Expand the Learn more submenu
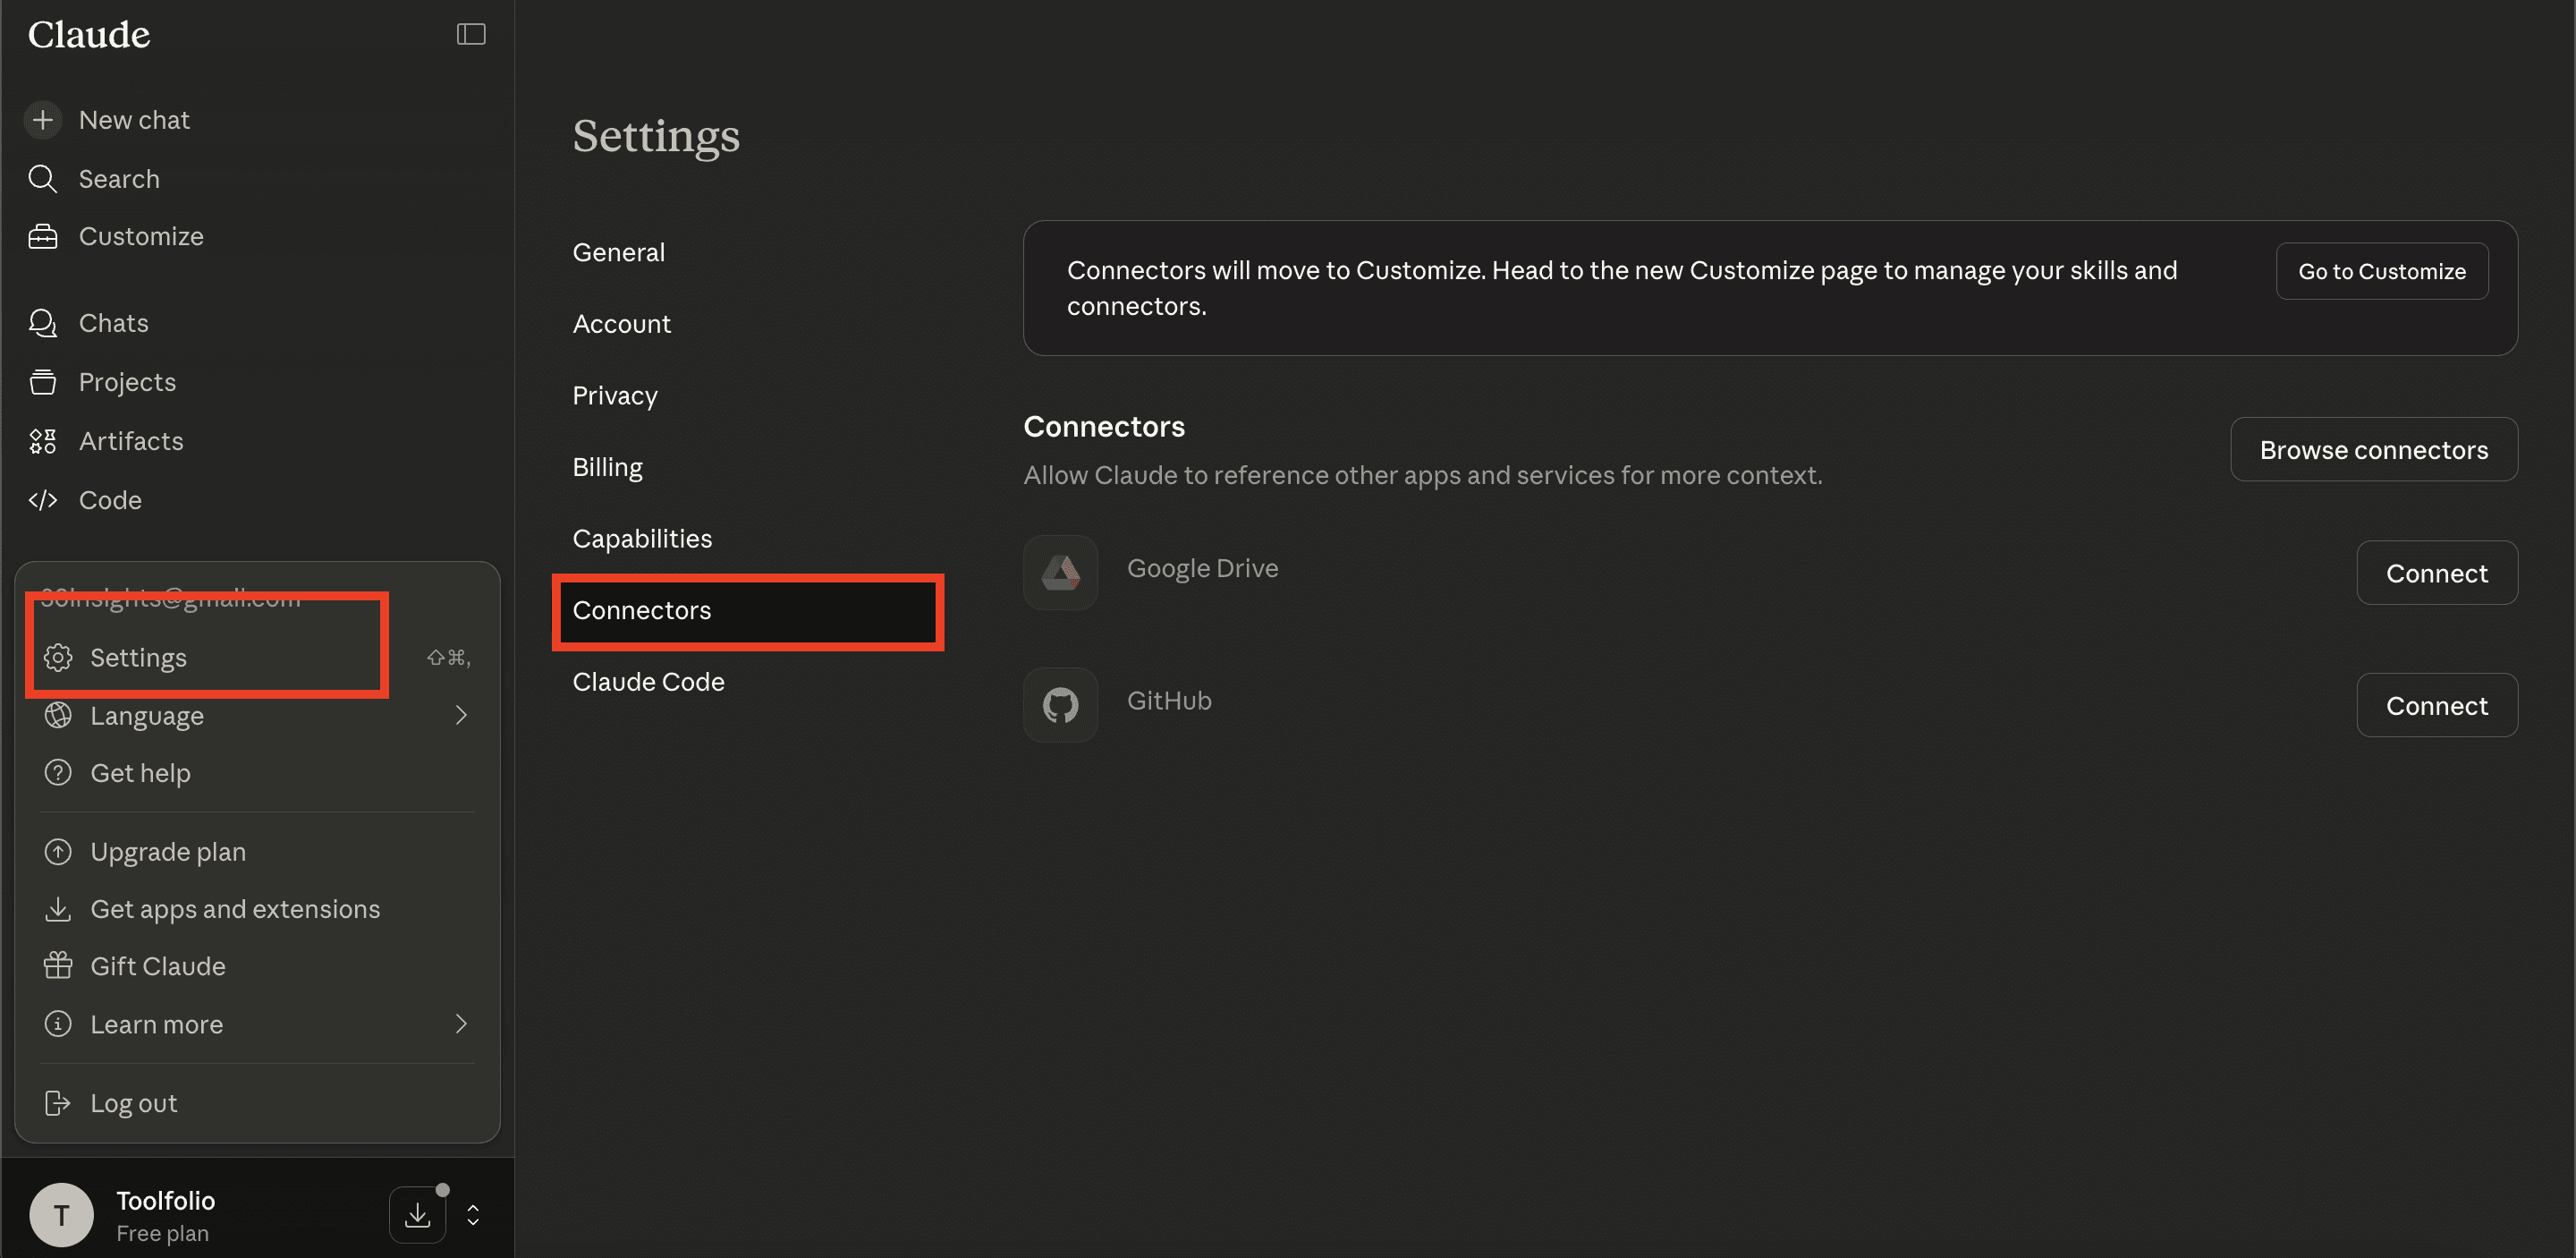2576x1258 pixels. [x=461, y=1024]
